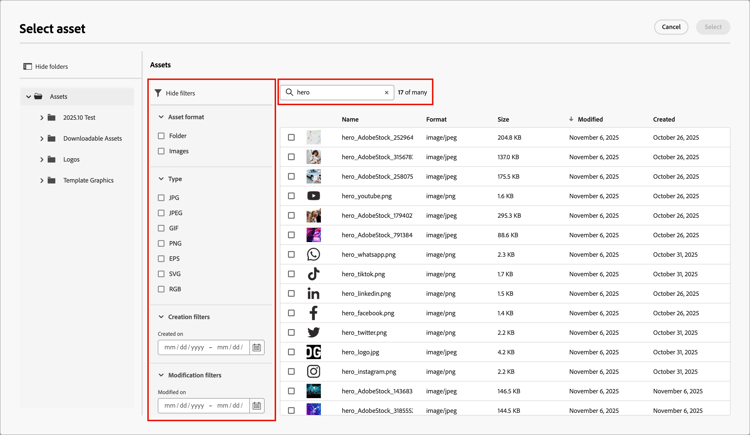
Task: Click the Assets root folder icon
Action: tap(38, 96)
